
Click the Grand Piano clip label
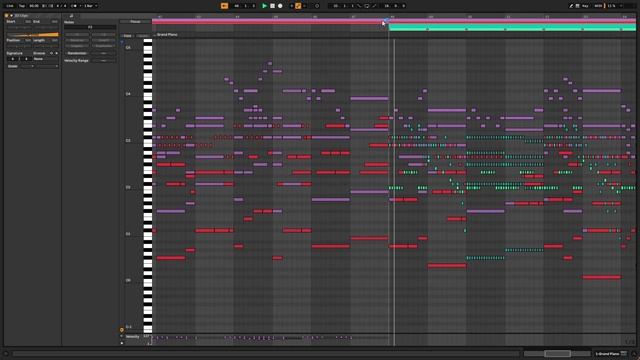(x=167, y=35)
